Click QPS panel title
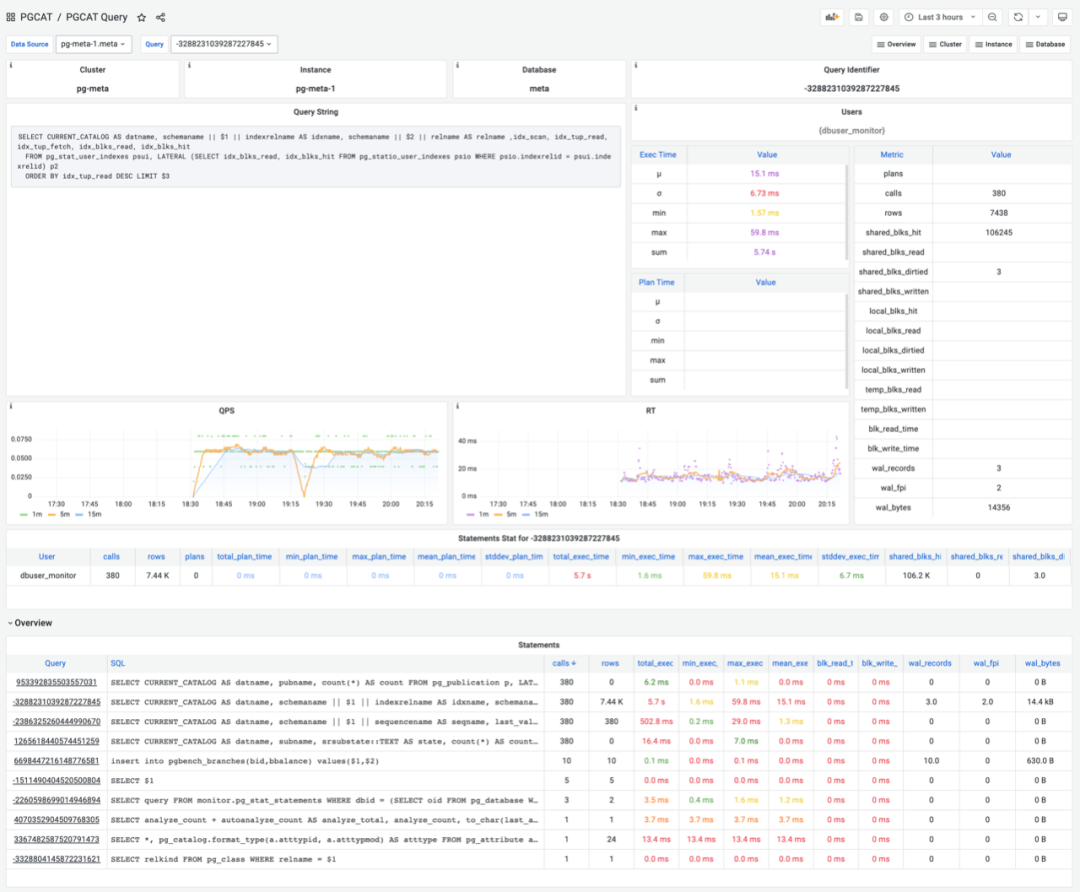 point(227,411)
